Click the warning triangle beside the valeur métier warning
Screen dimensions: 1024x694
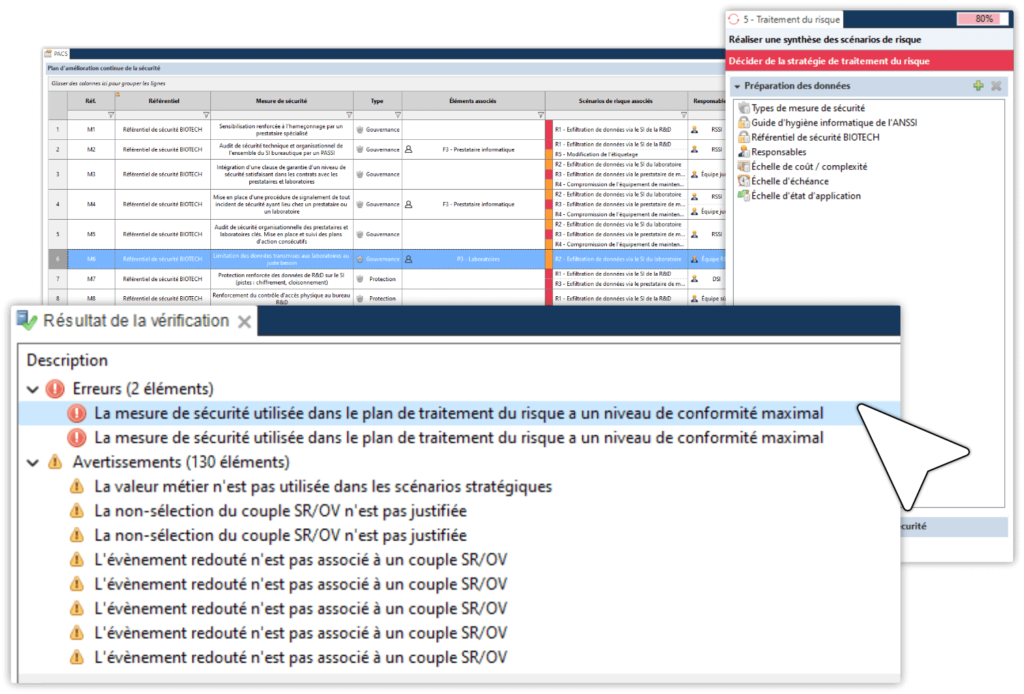click(75, 486)
